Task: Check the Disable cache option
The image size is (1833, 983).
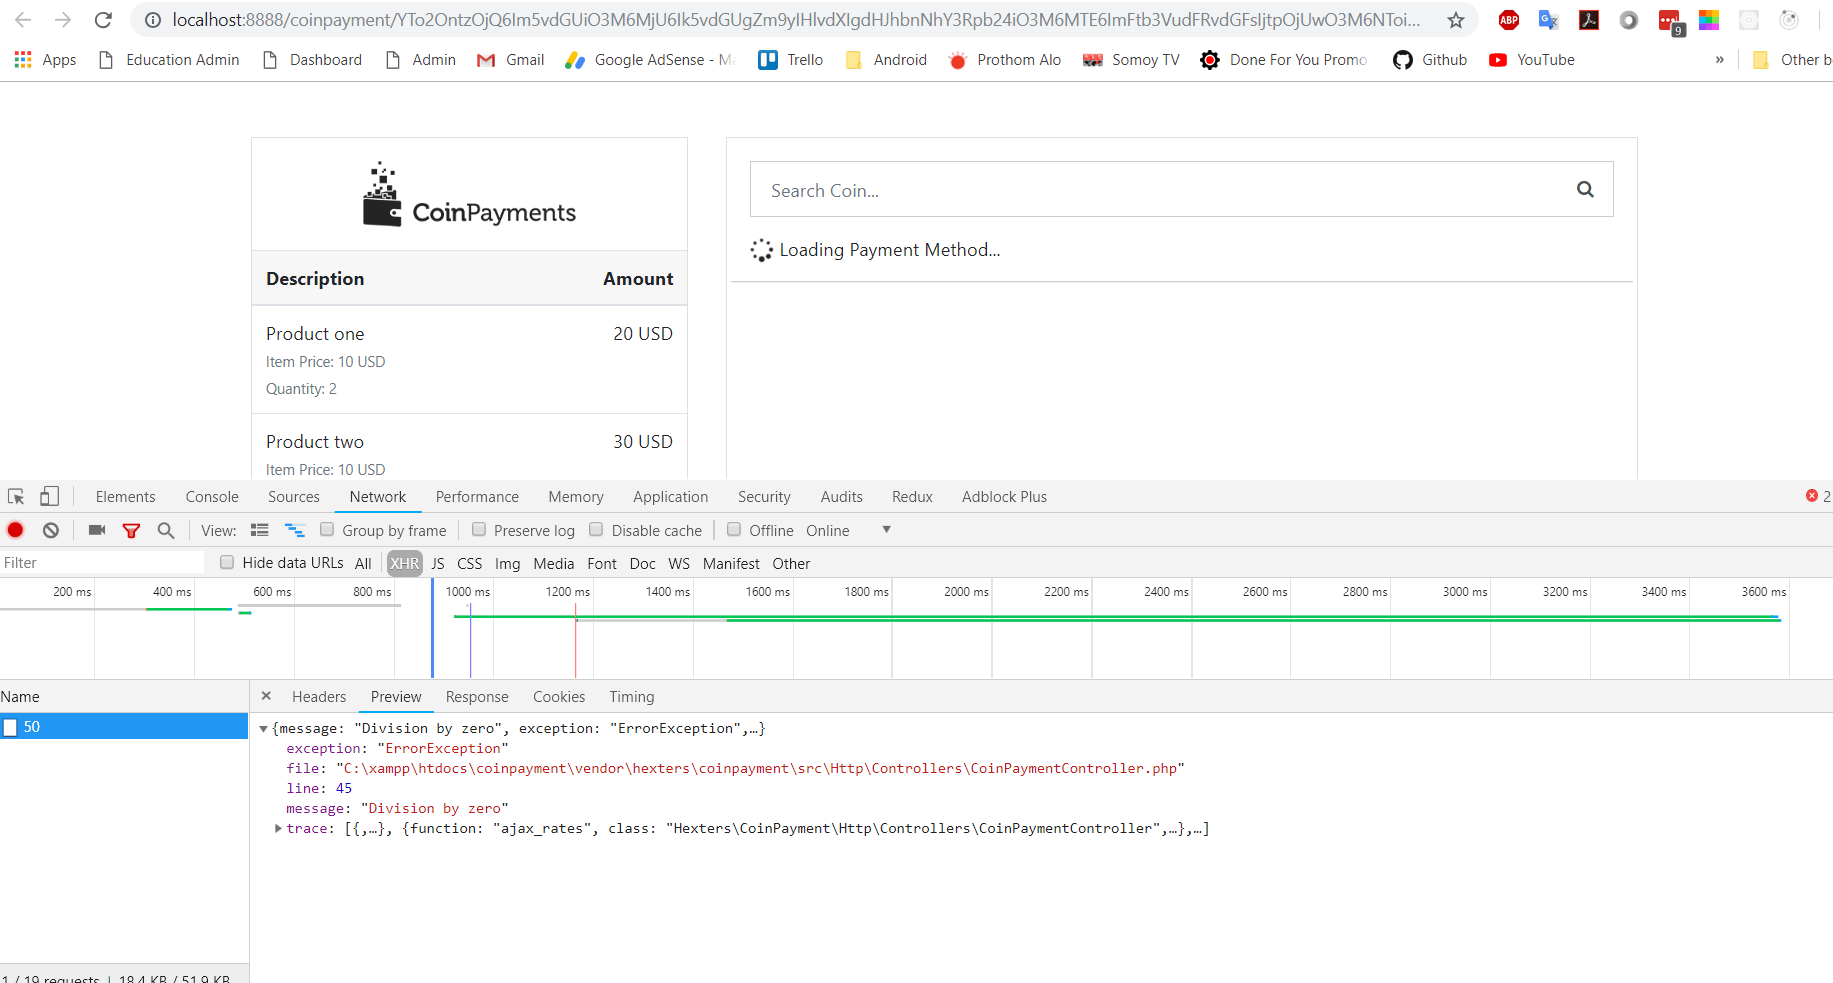Action: pos(597,530)
